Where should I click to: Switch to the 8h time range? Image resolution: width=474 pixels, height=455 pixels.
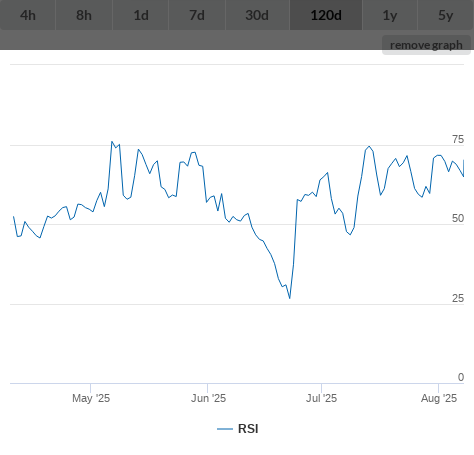point(84,15)
